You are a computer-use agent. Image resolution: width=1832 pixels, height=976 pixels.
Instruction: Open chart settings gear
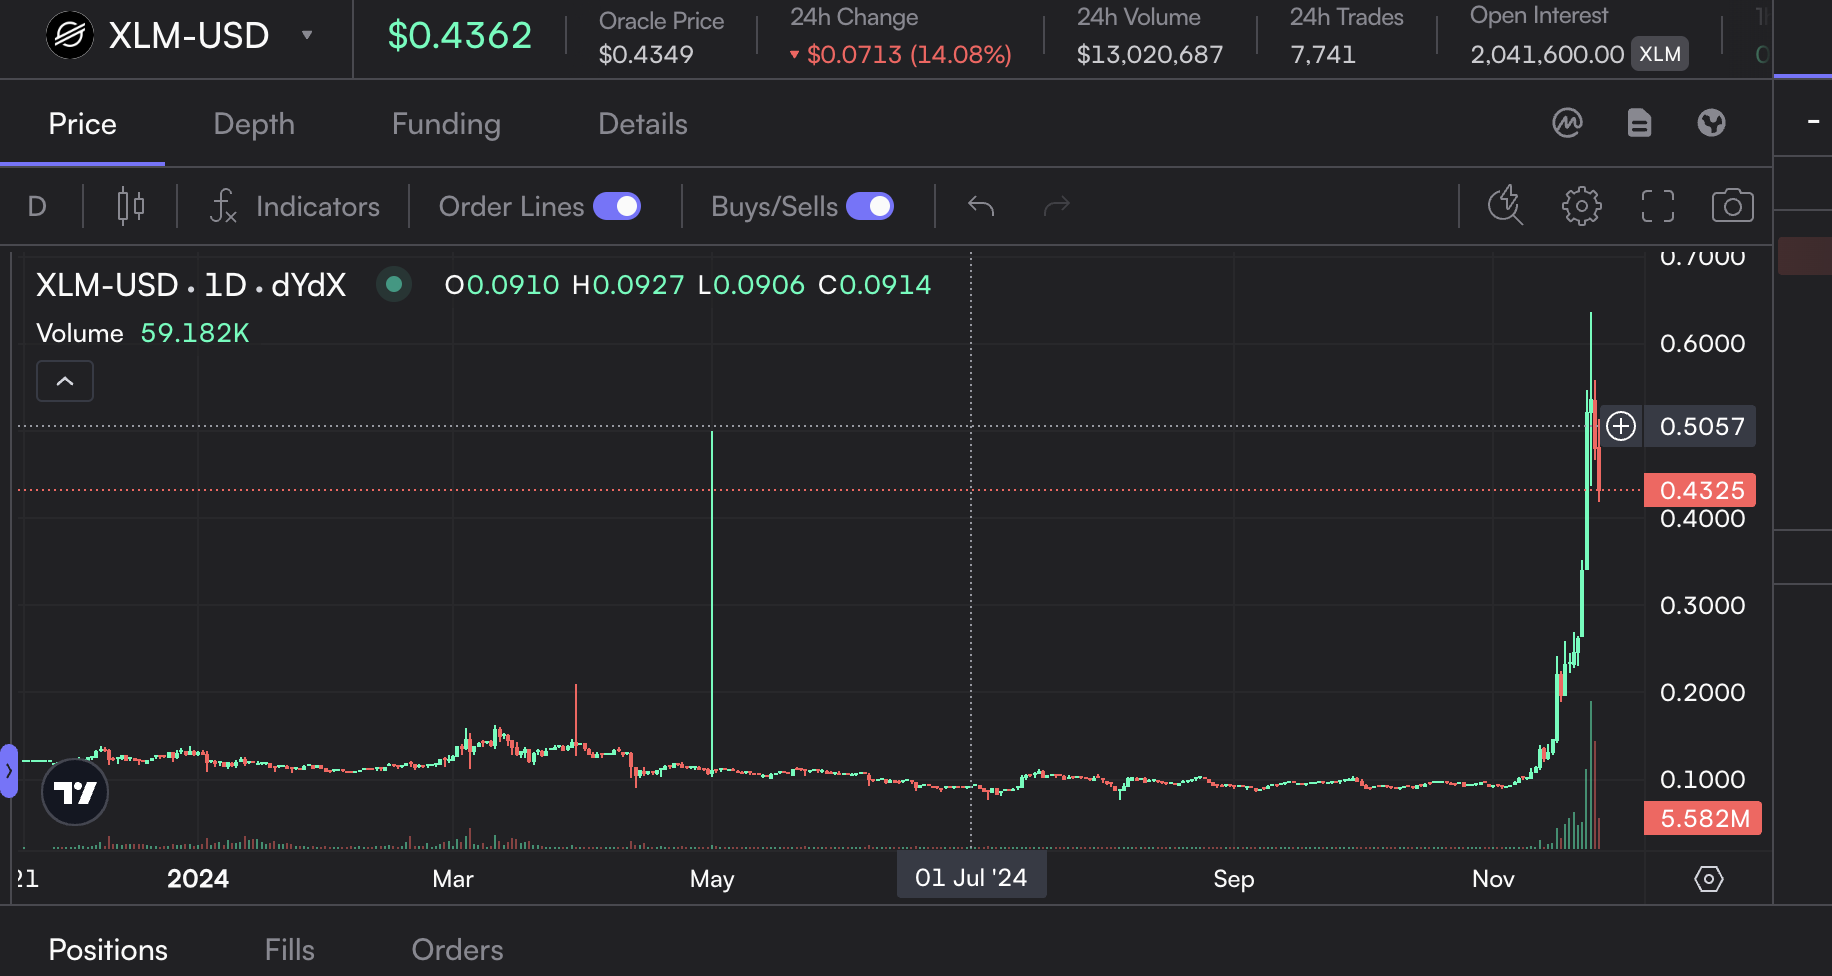(1581, 206)
